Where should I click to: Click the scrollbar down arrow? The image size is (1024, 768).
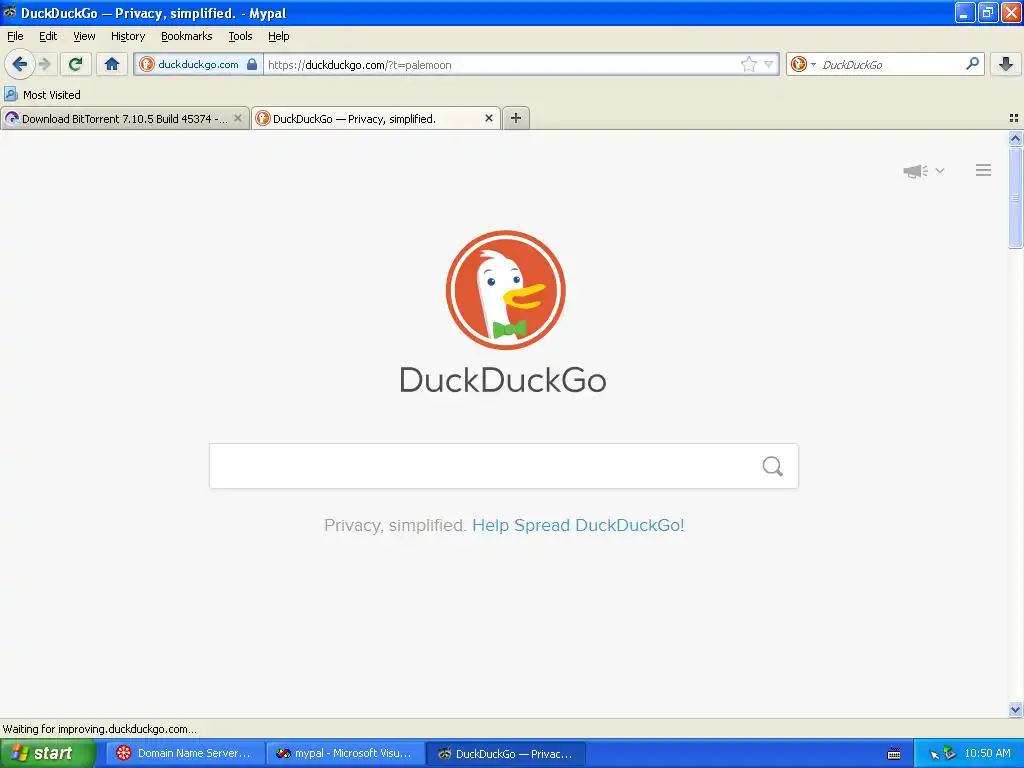click(x=1015, y=709)
